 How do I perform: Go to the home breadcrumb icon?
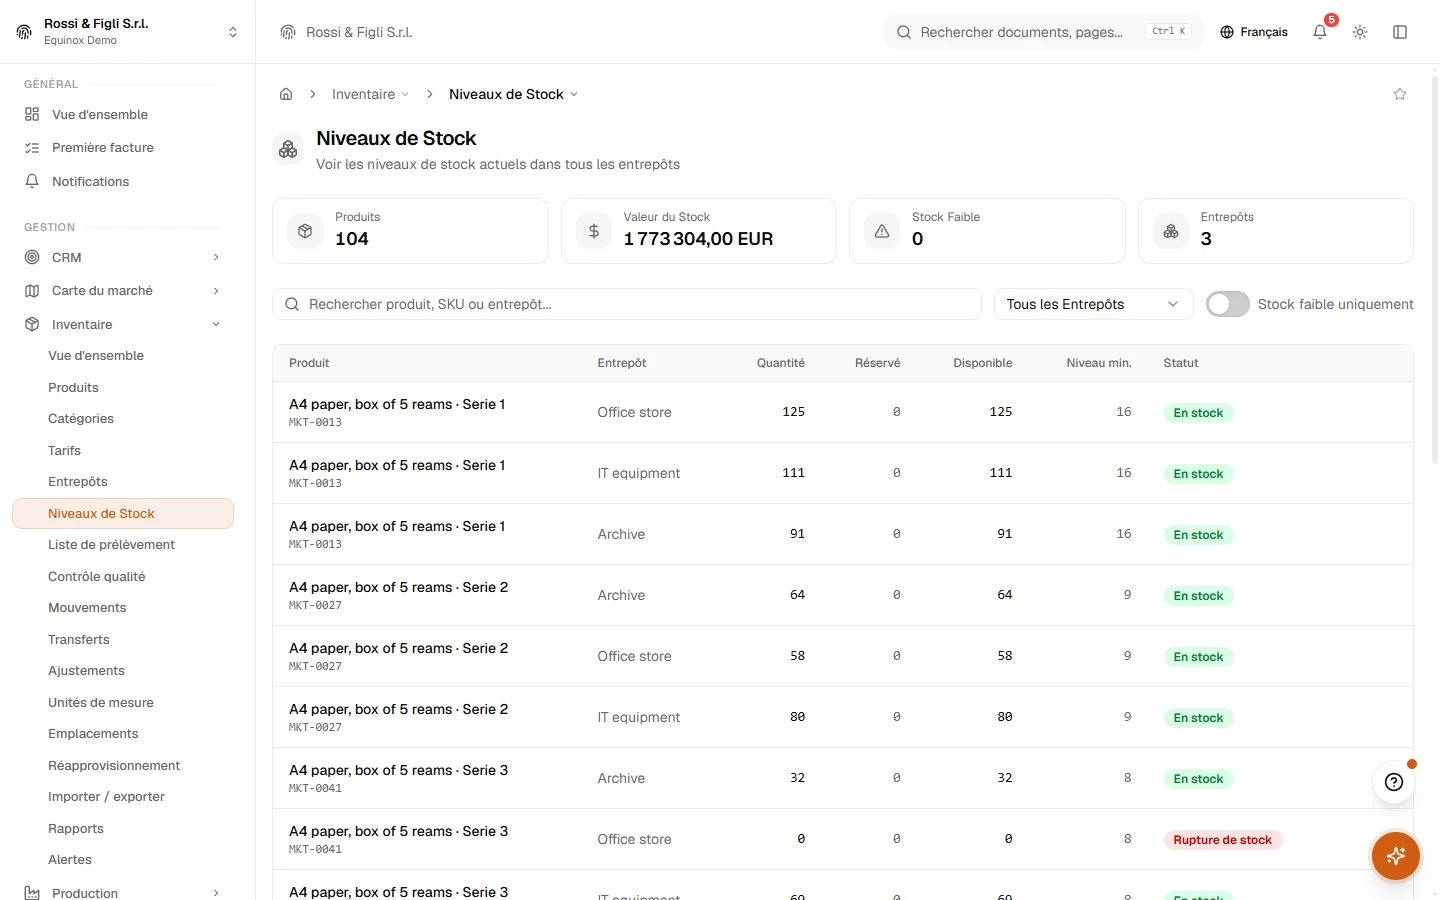(x=286, y=94)
